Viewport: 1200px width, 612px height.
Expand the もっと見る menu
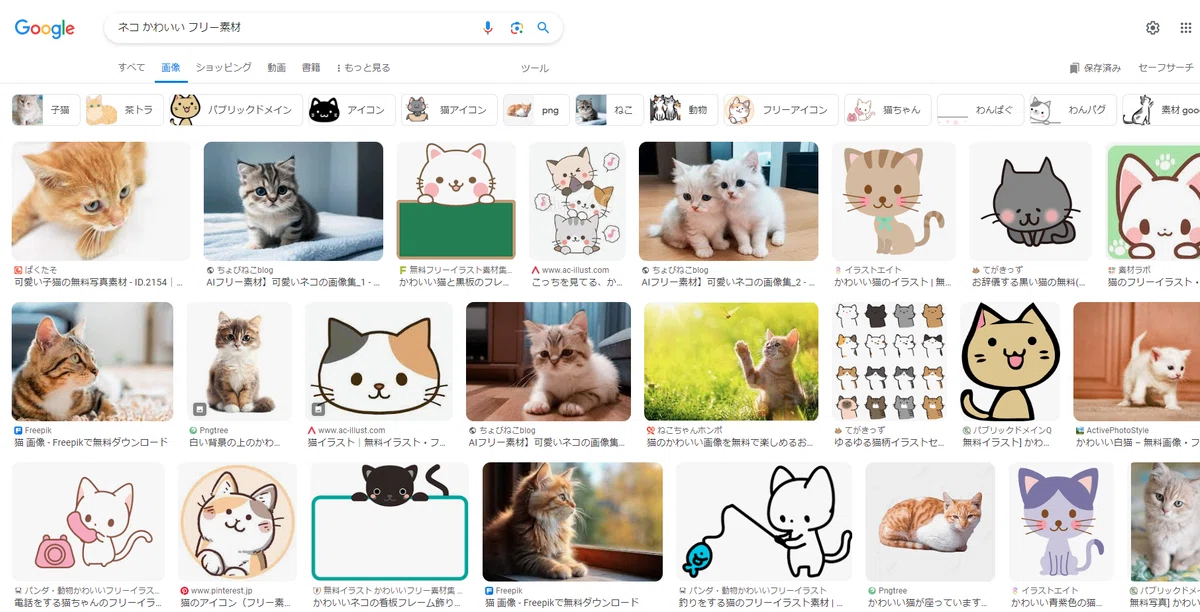click(363, 68)
